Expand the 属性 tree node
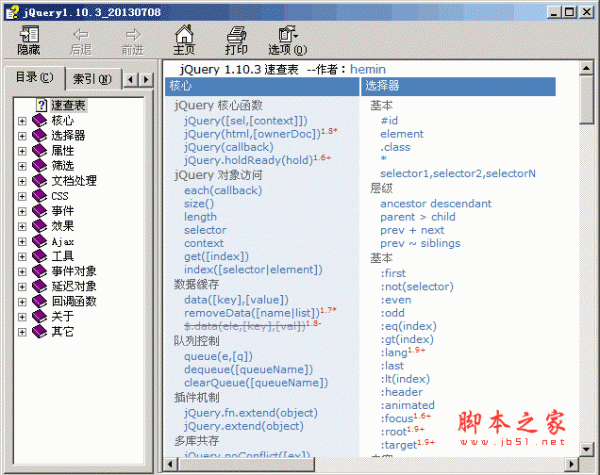This screenshot has width=600, height=475. [22, 151]
